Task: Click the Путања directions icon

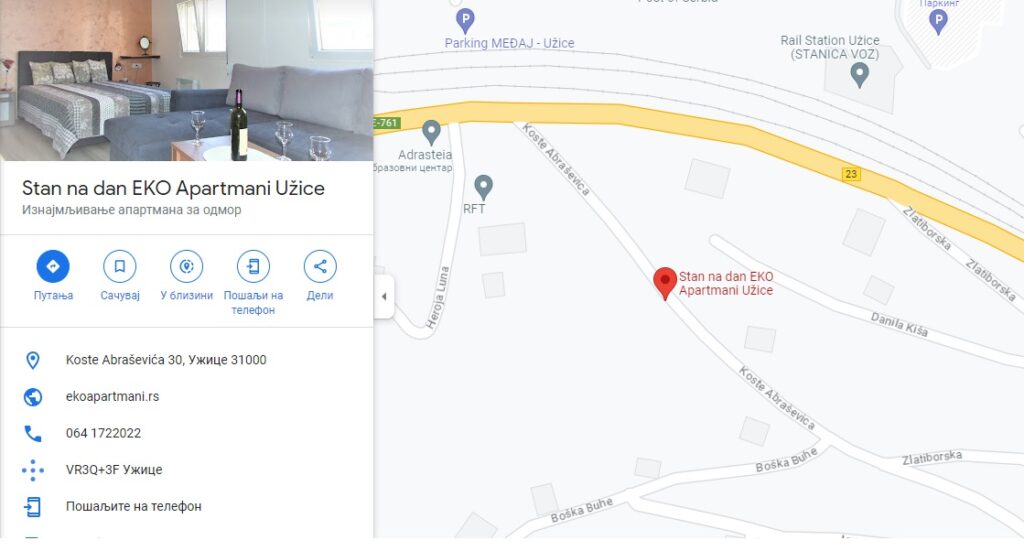Action: [x=53, y=266]
